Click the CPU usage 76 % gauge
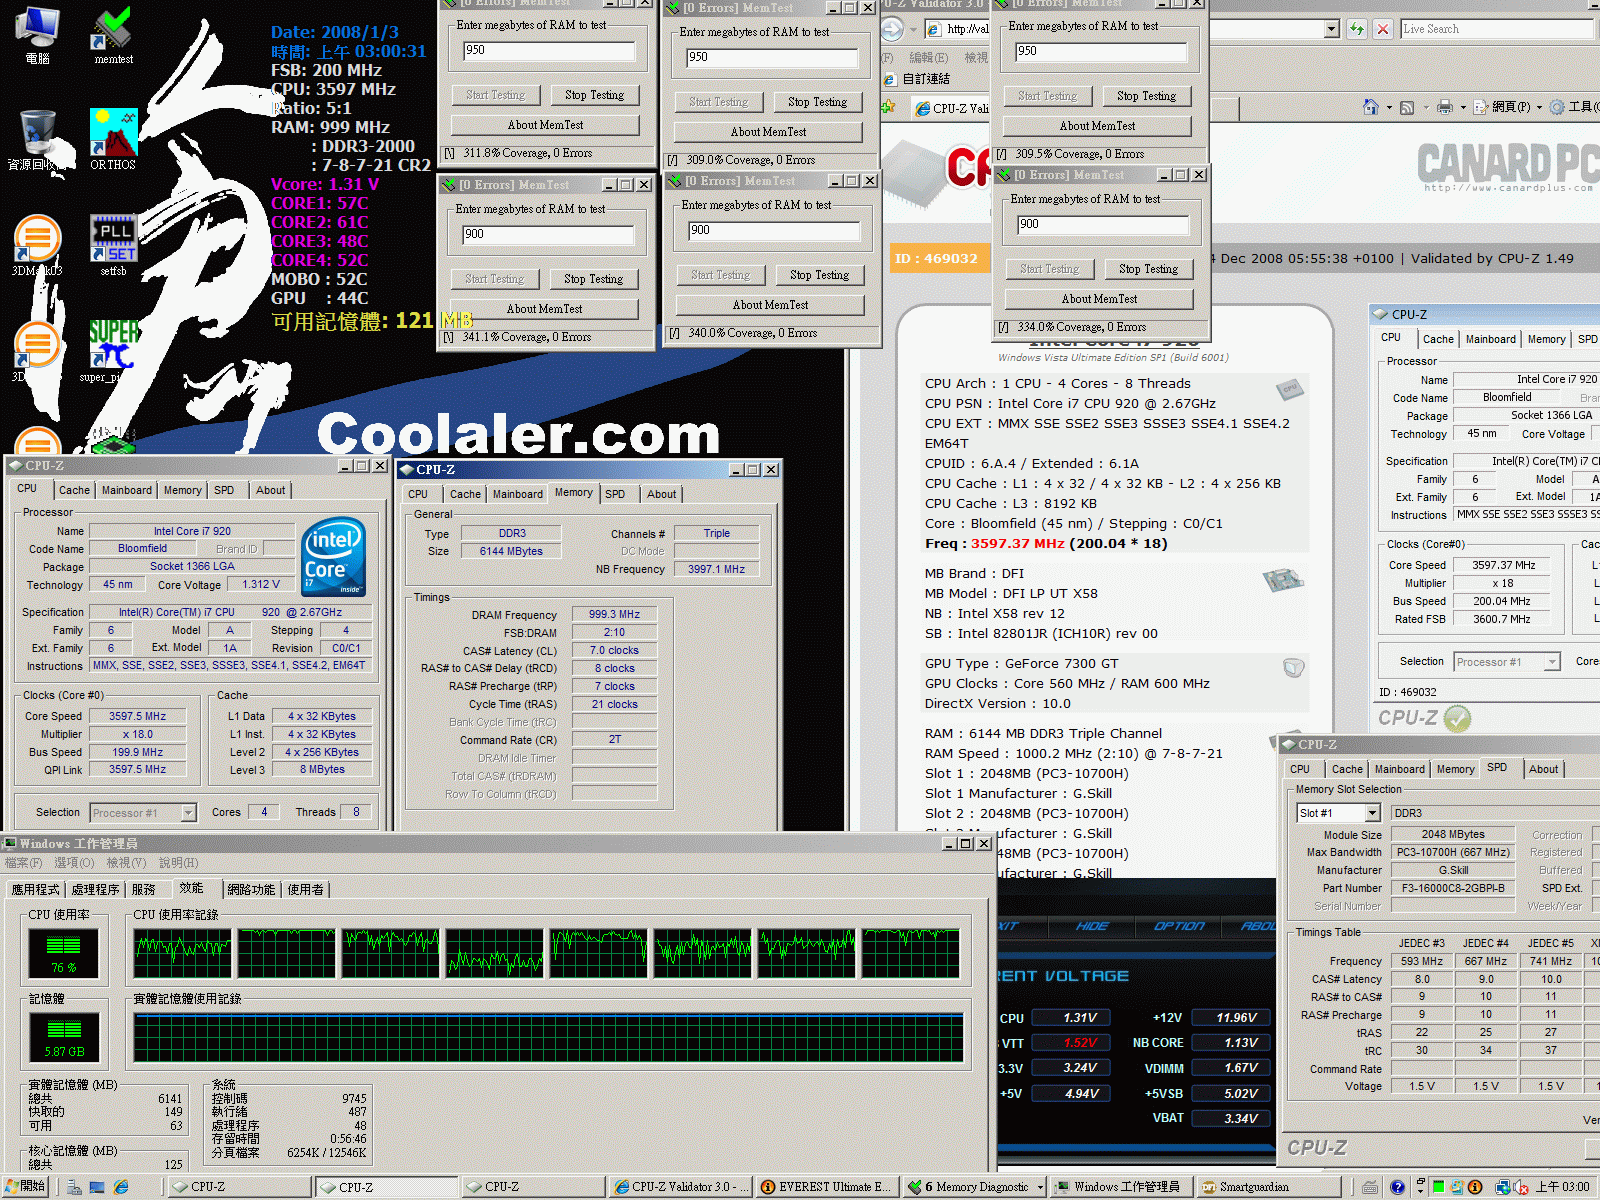The image size is (1600, 1200). (x=64, y=951)
